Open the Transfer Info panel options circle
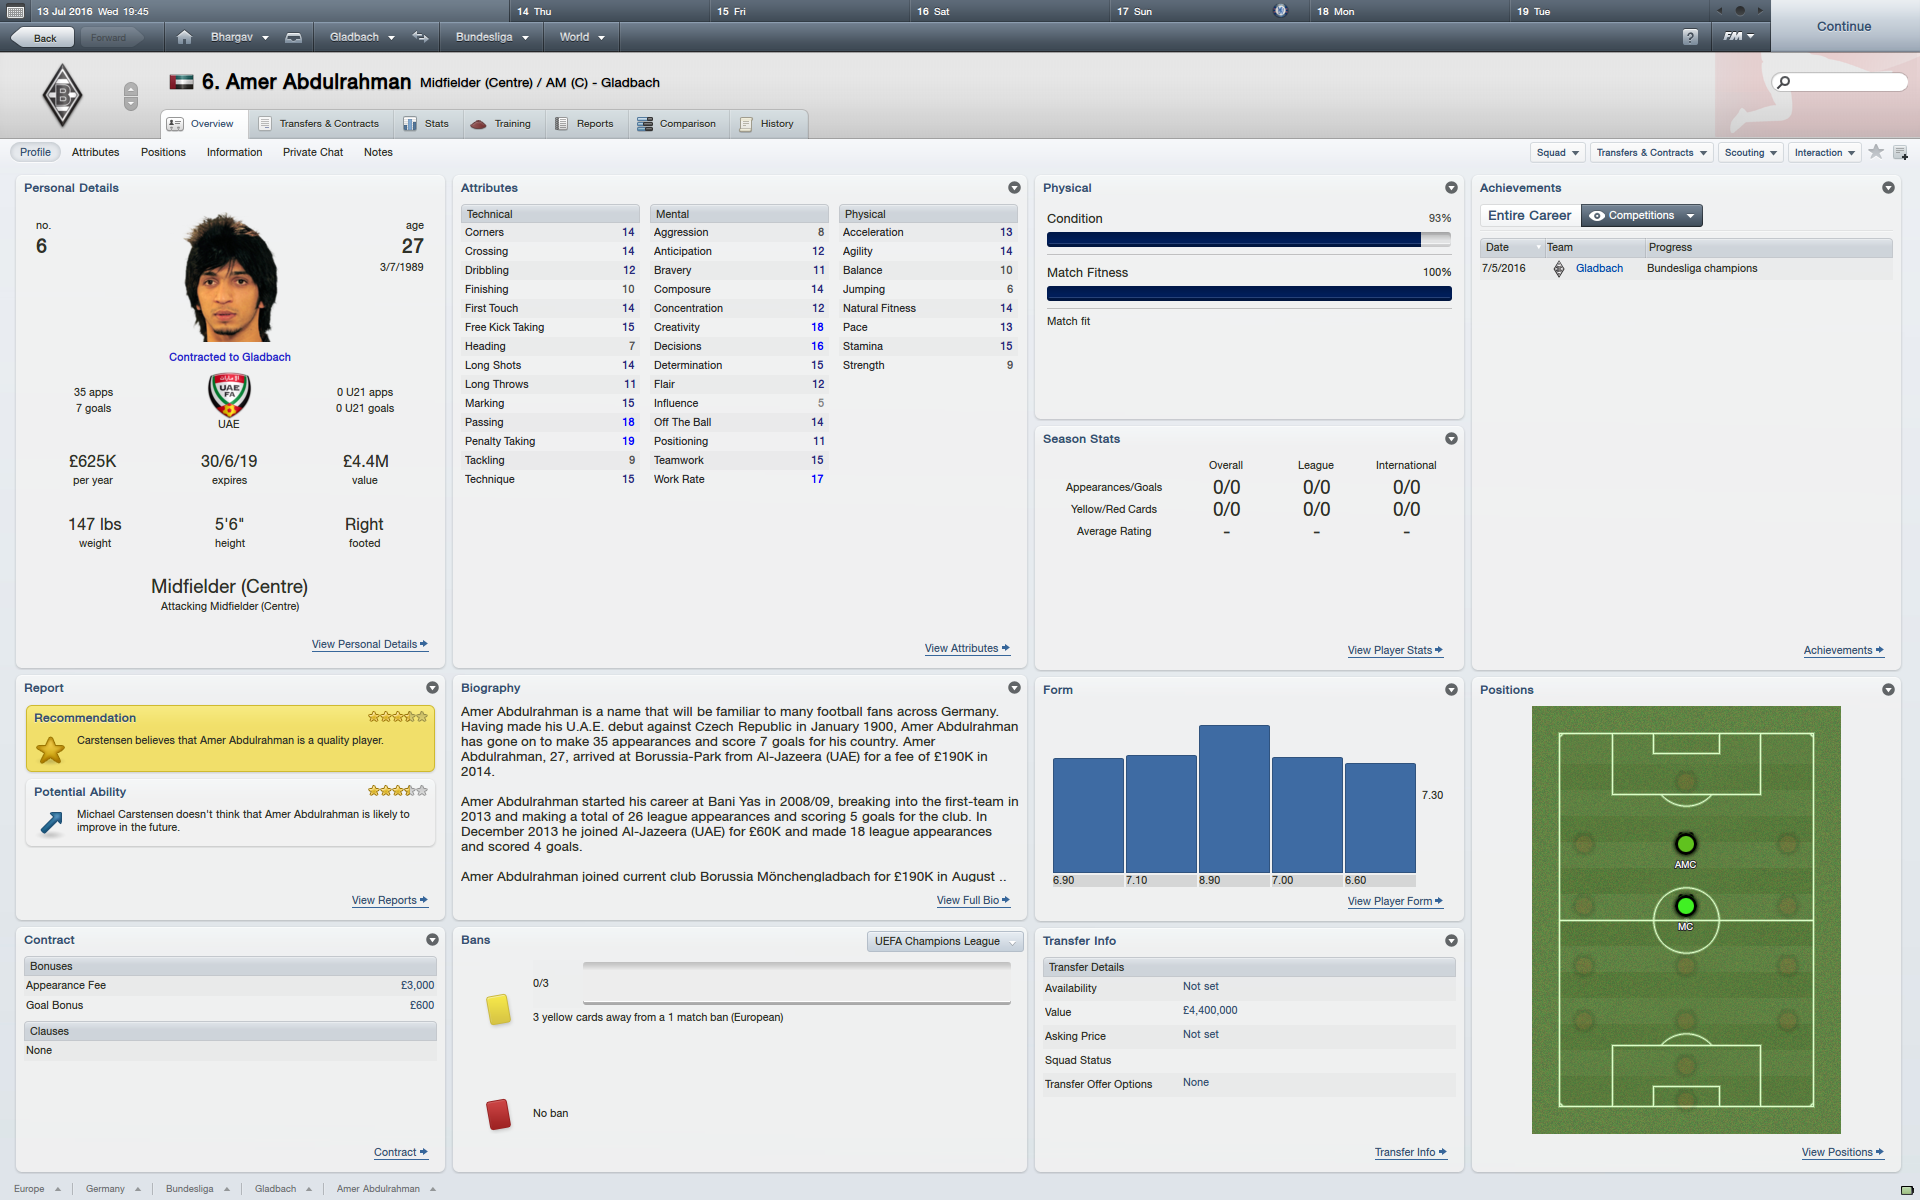Image resolution: width=1920 pixels, height=1200 pixels. coord(1451,941)
